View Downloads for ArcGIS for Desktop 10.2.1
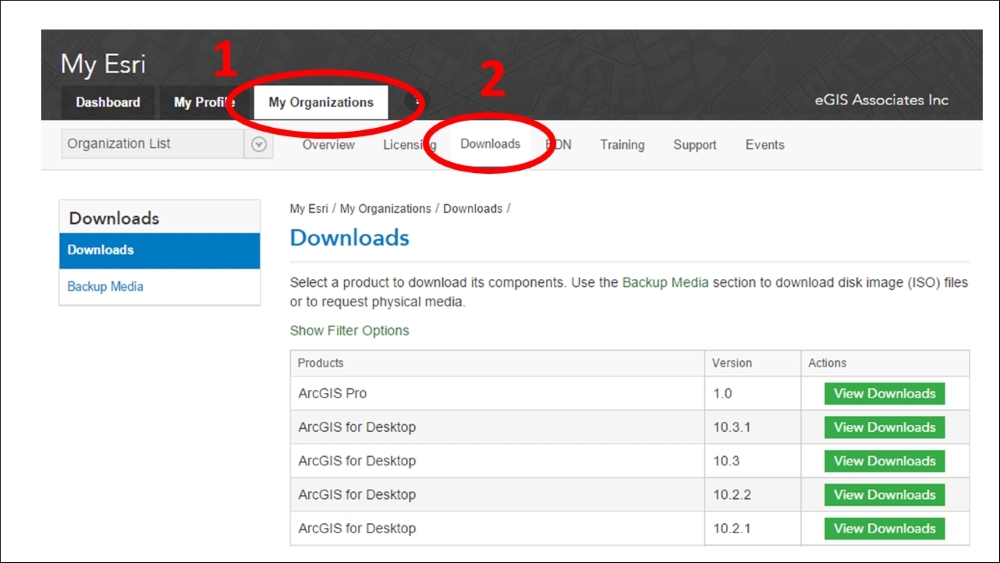Screen dimensions: 1000x563 click(885, 529)
